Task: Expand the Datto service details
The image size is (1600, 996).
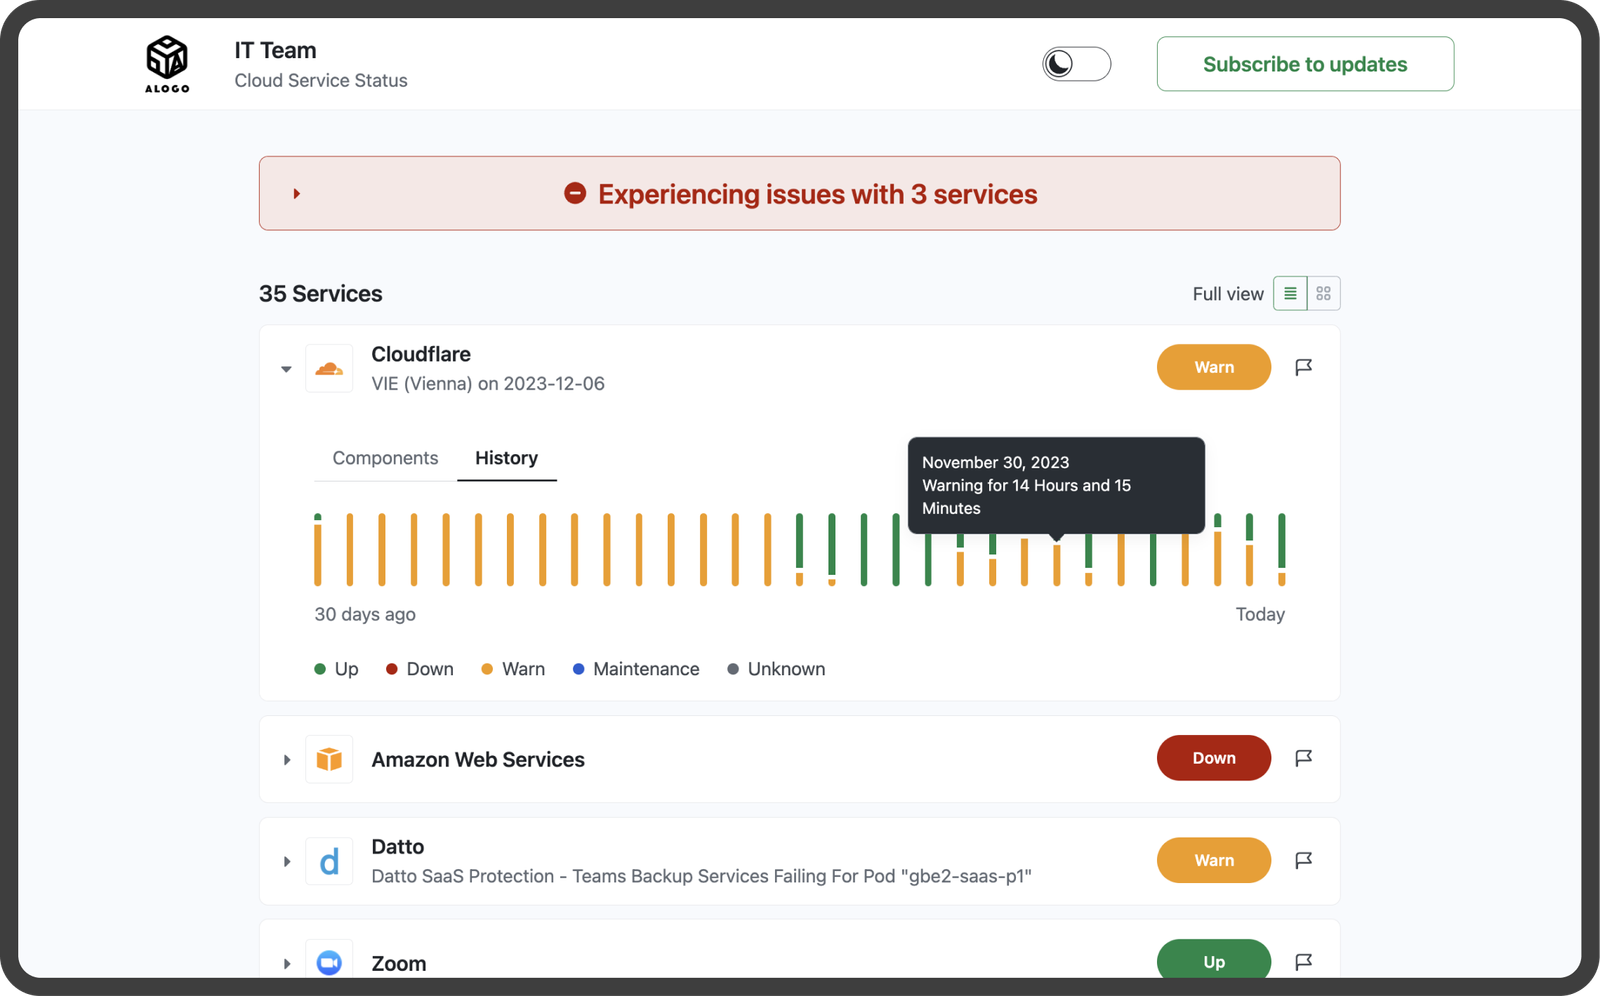Action: point(286,862)
